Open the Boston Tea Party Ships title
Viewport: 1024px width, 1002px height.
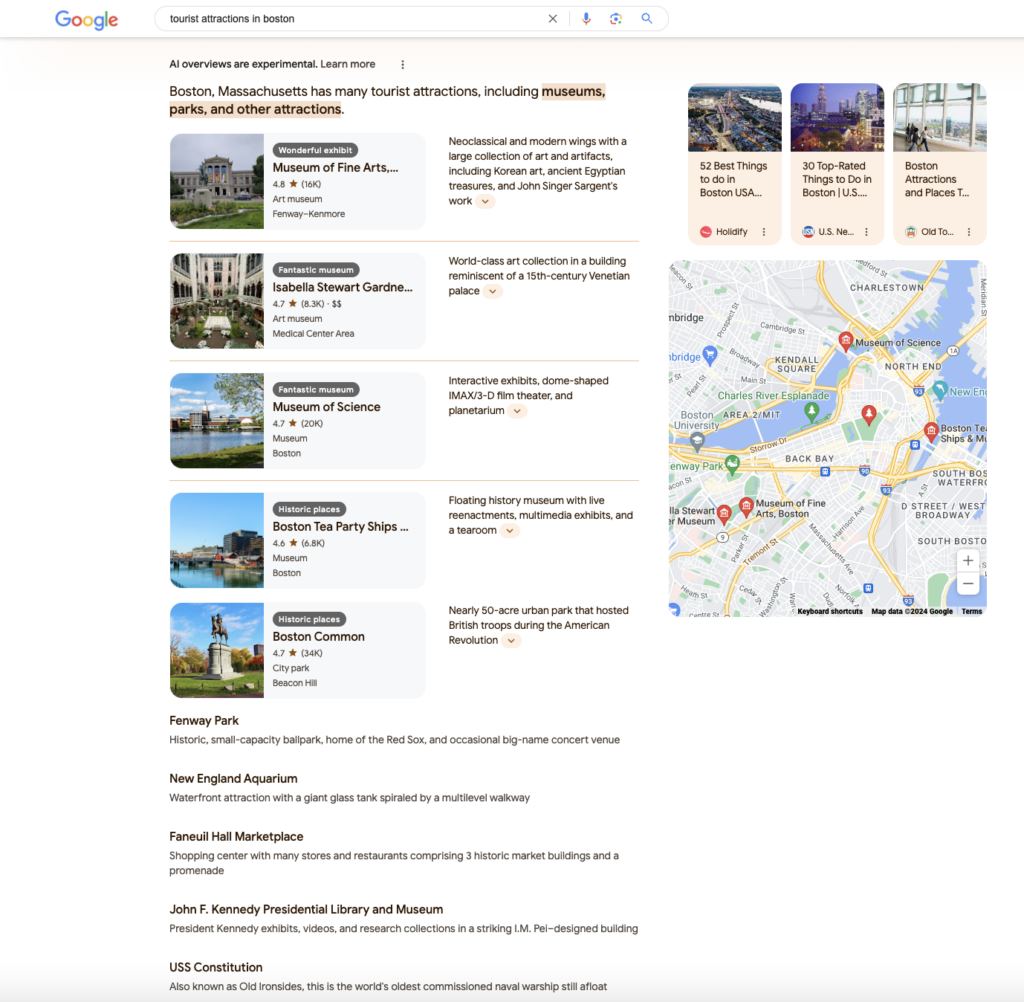click(340, 526)
